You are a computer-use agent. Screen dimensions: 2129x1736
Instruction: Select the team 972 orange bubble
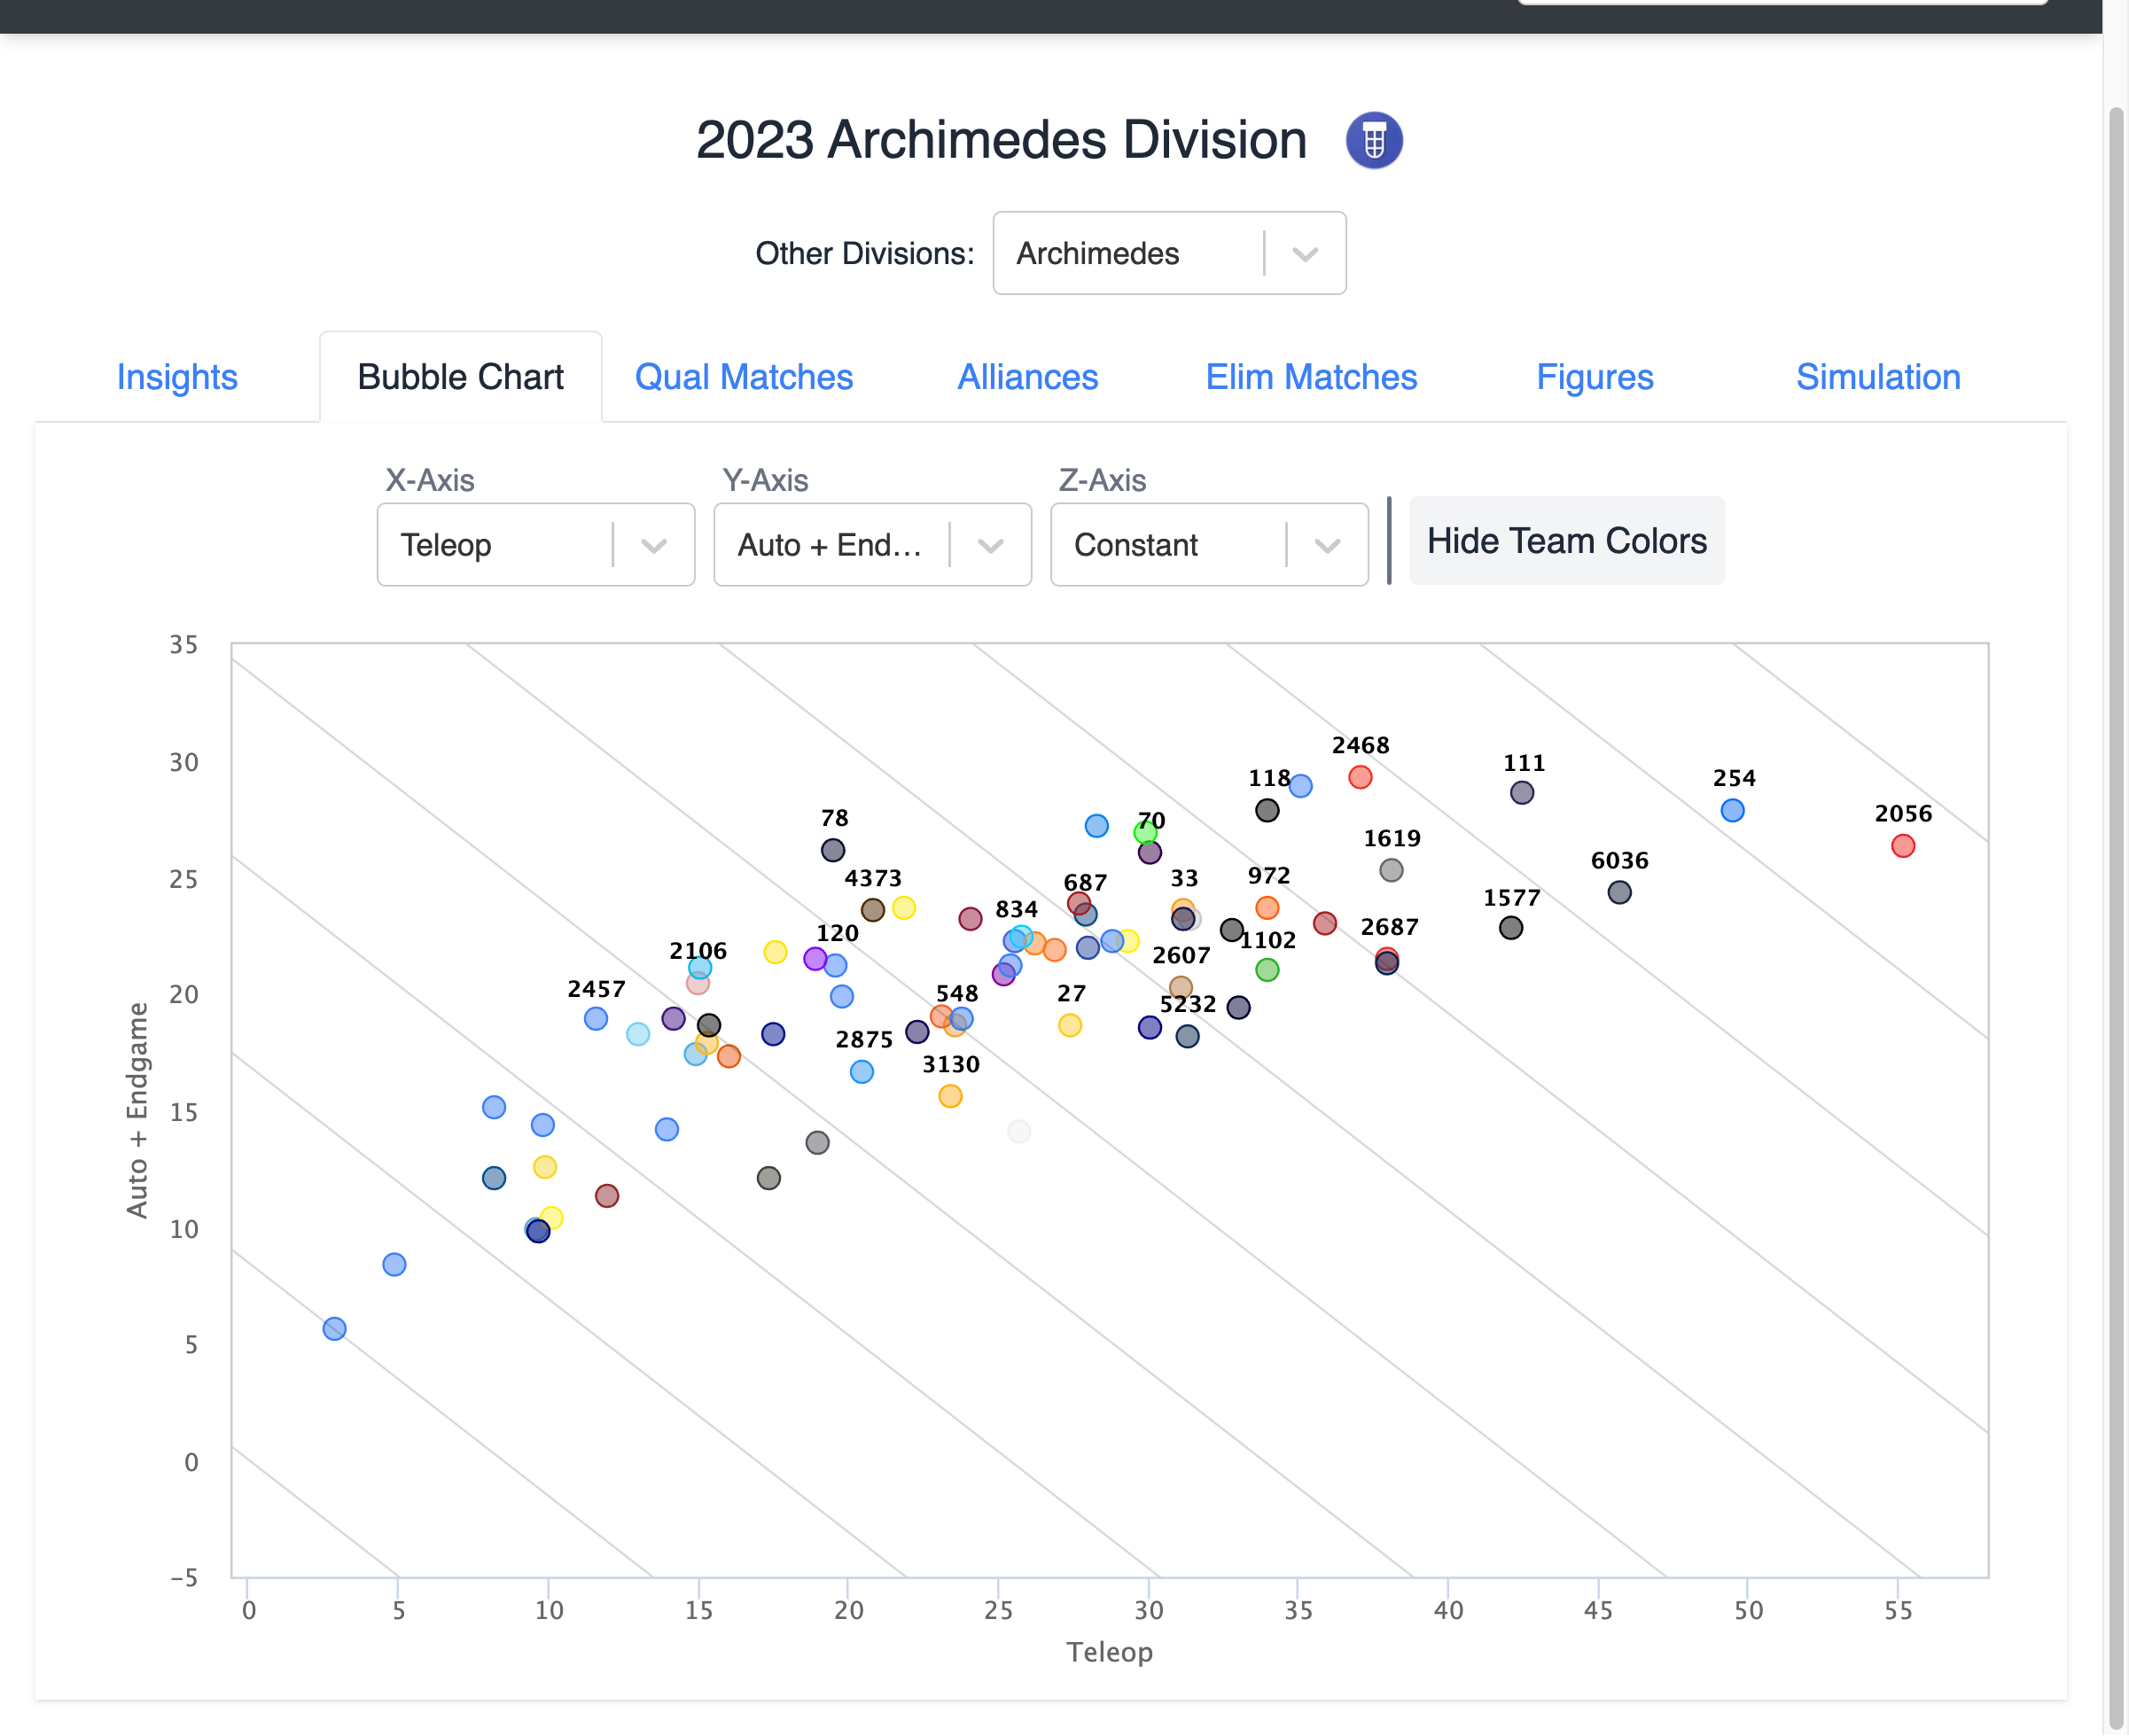click(x=1267, y=908)
